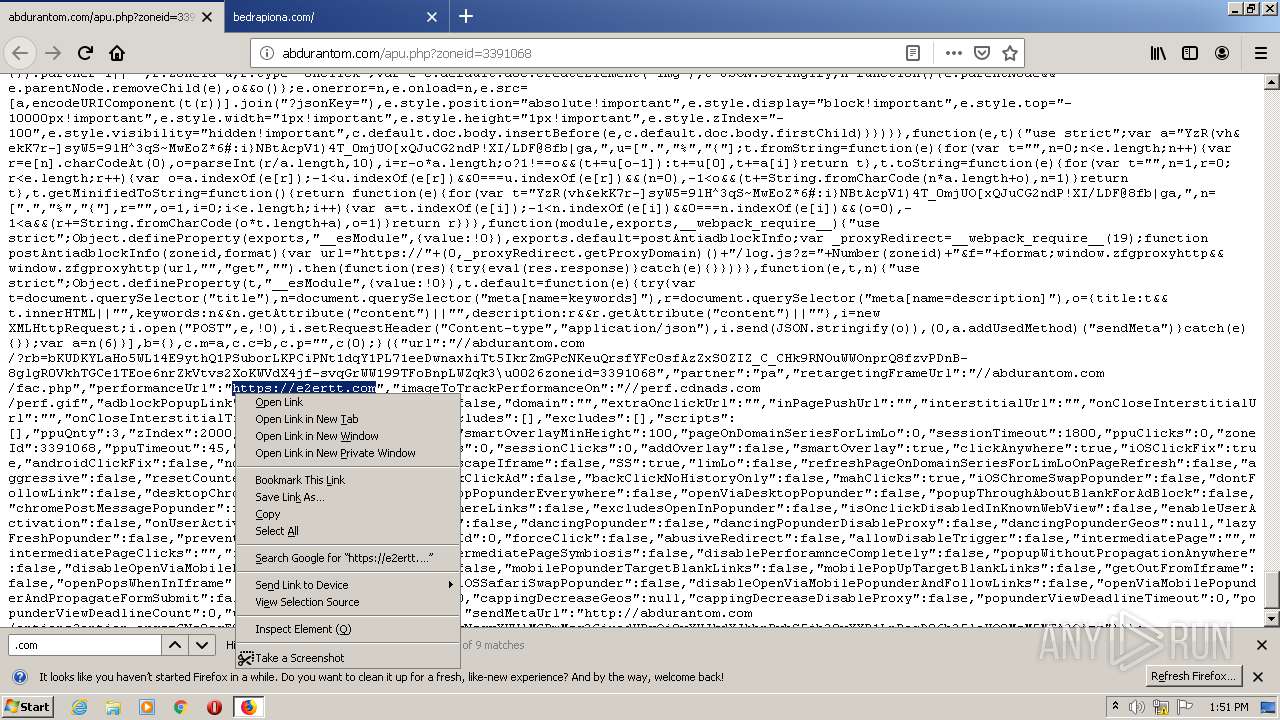Click the 1:51 PM taskbar clock

click(1228, 707)
